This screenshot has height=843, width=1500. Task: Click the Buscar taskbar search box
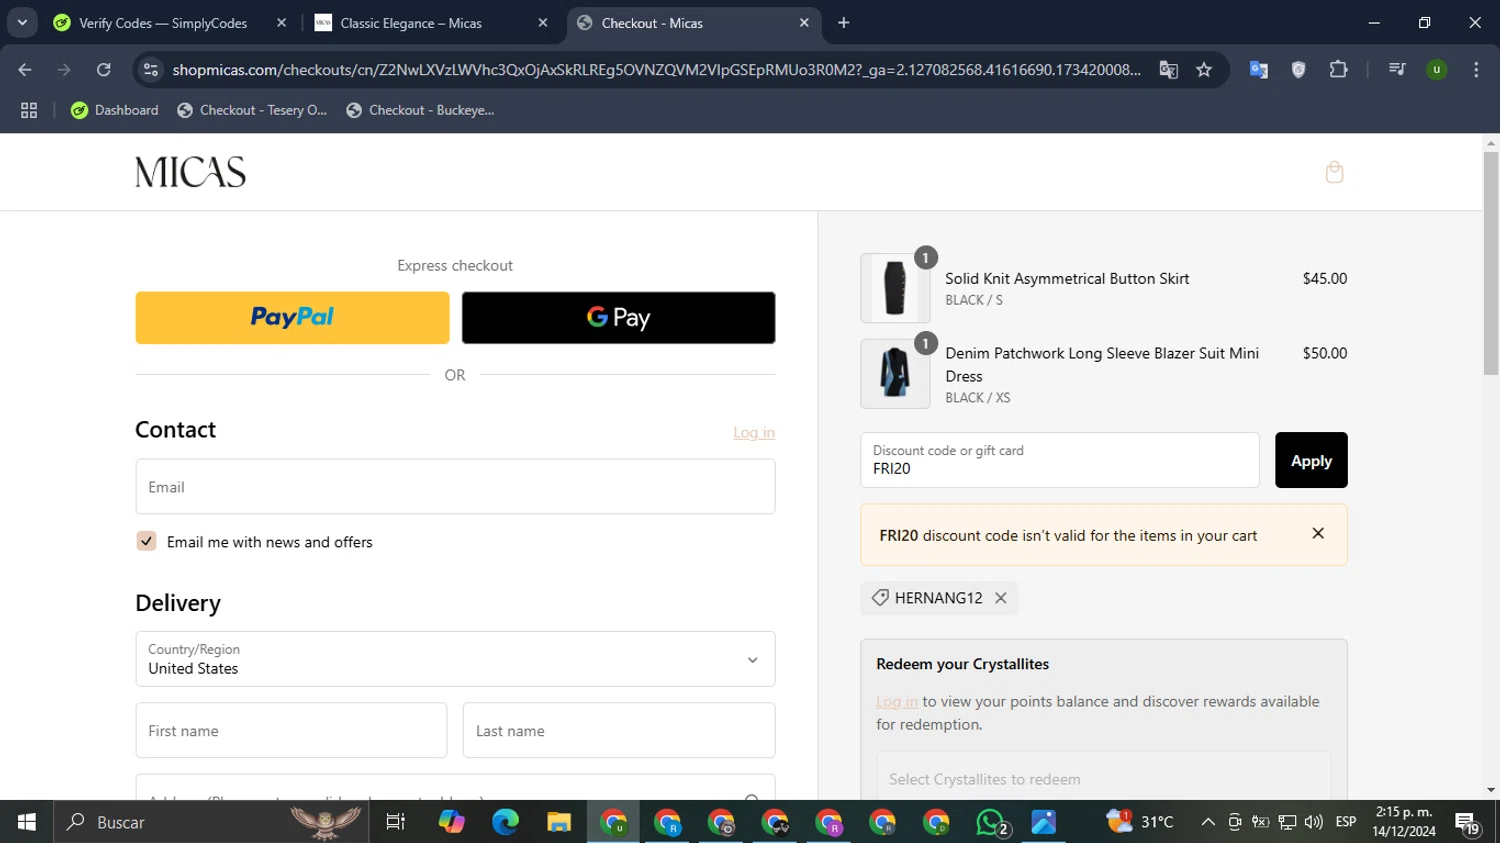click(x=211, y=822)
